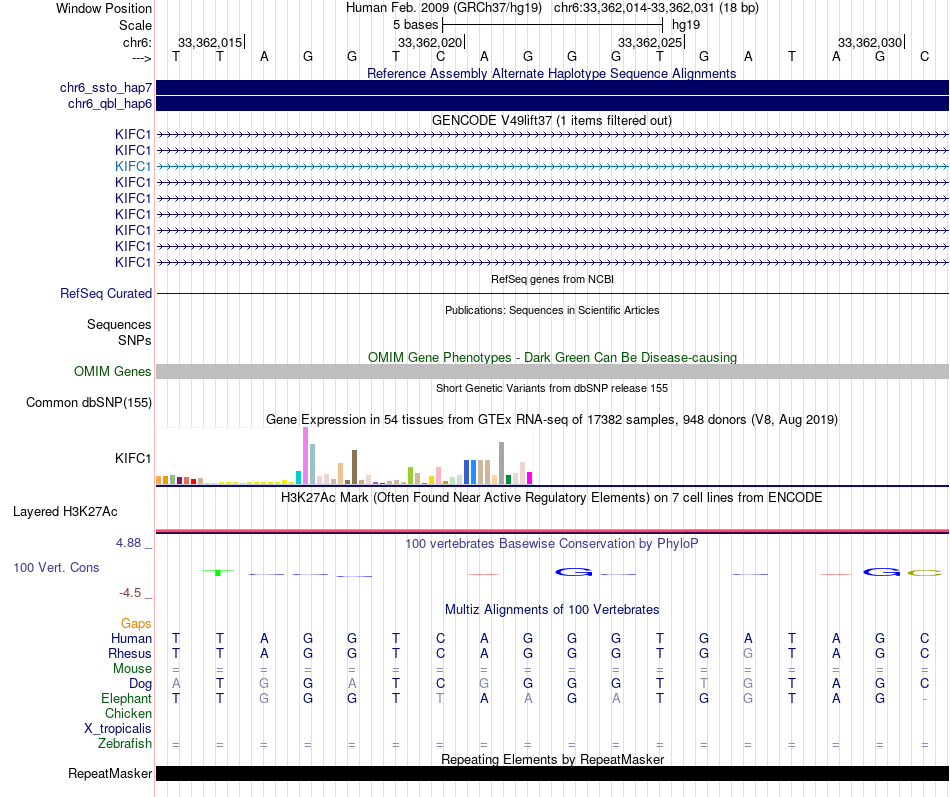Click the chr6_ssto_hap7 label

[x=105, y=87]
